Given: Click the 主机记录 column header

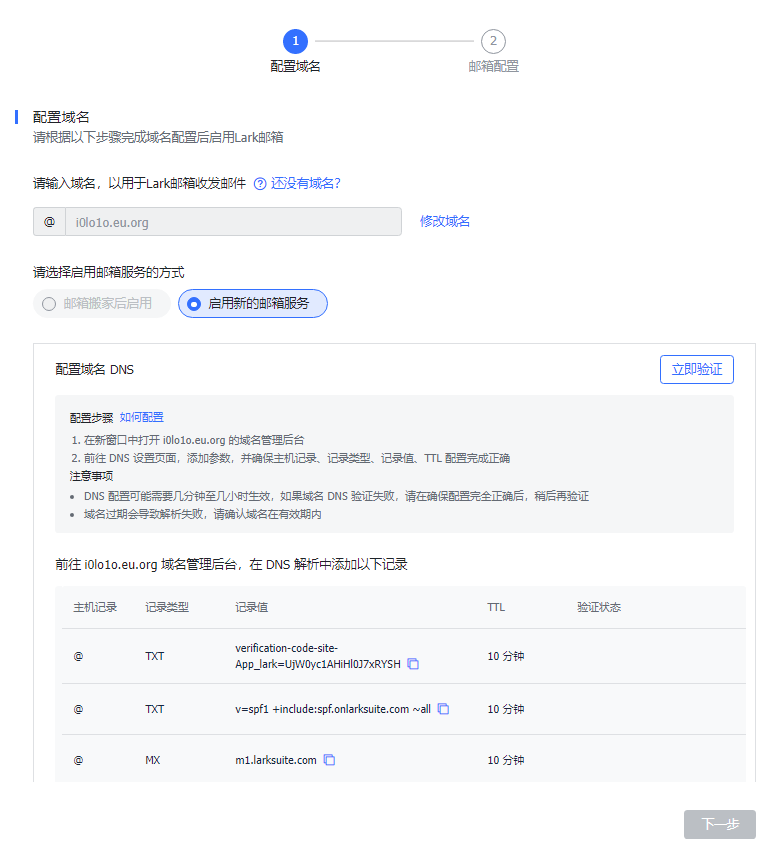Looking at the screenshot, I should pyautogui.click(x=95, y=607).
